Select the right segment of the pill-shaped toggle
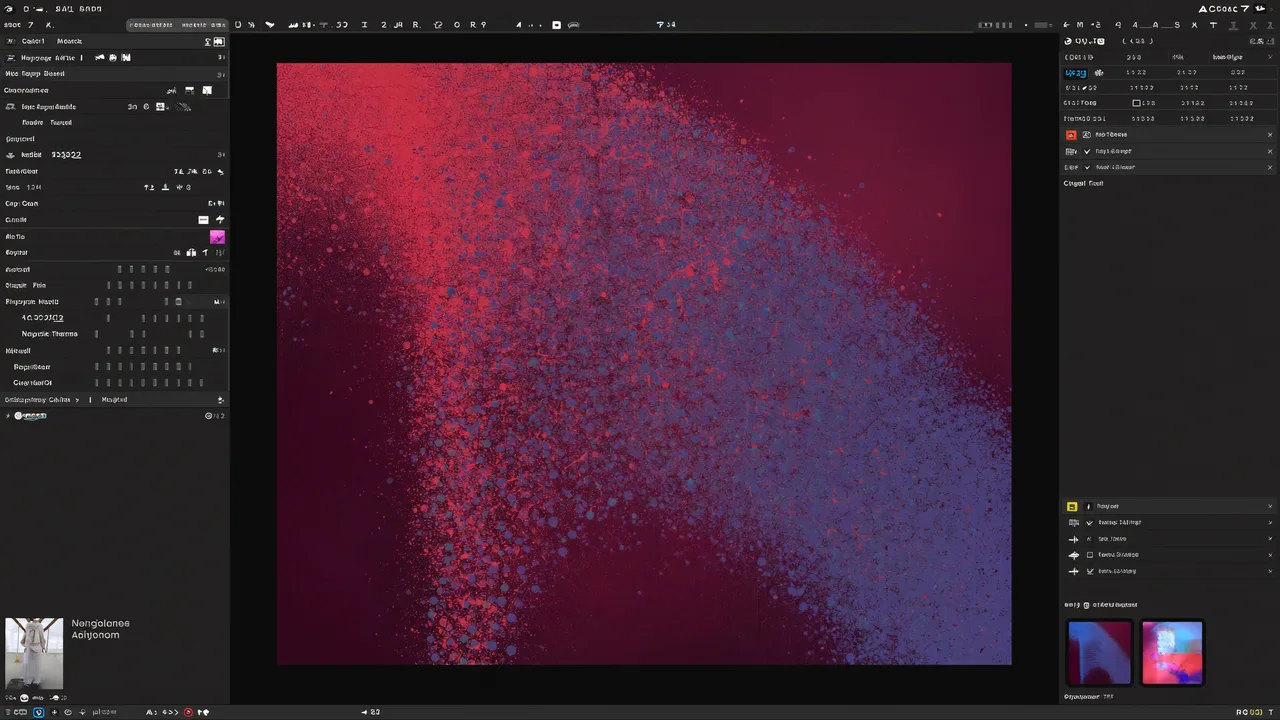This screenshot has height=720, width=1280. [203, 25]
